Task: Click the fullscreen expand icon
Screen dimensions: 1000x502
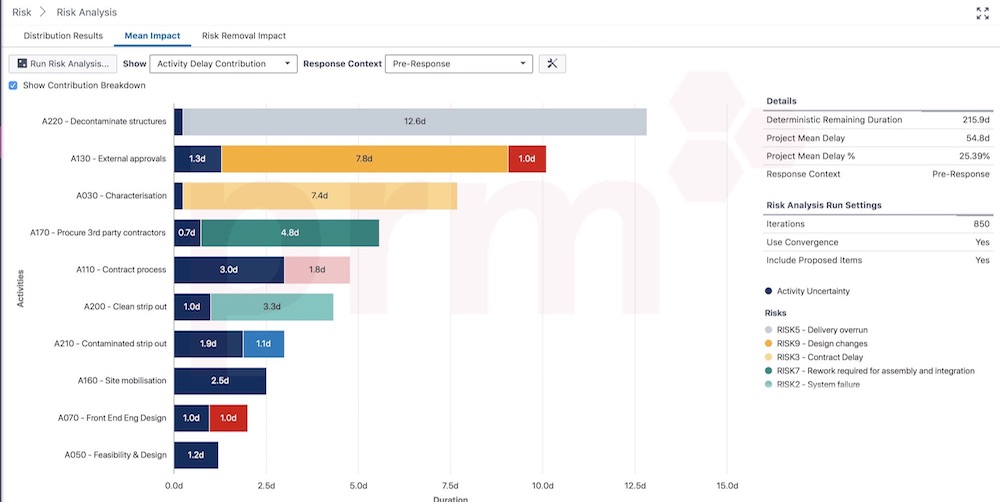Action: click(x=982, y=13)
